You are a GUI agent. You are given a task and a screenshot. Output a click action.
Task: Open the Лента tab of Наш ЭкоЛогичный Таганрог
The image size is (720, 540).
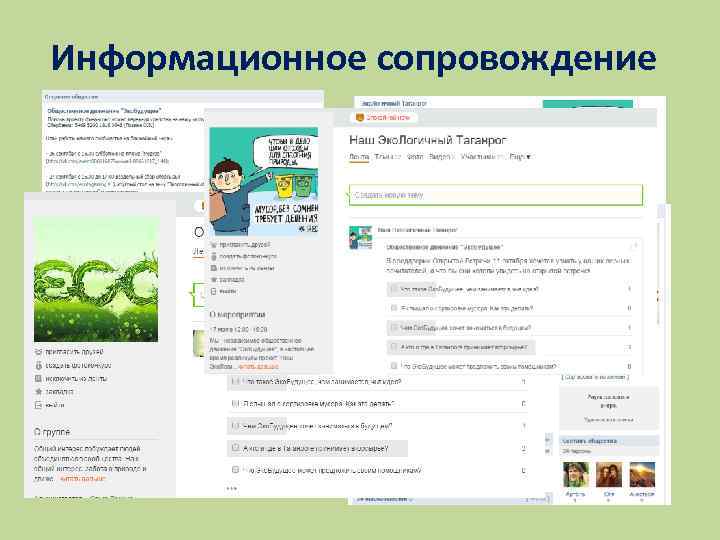359,157
